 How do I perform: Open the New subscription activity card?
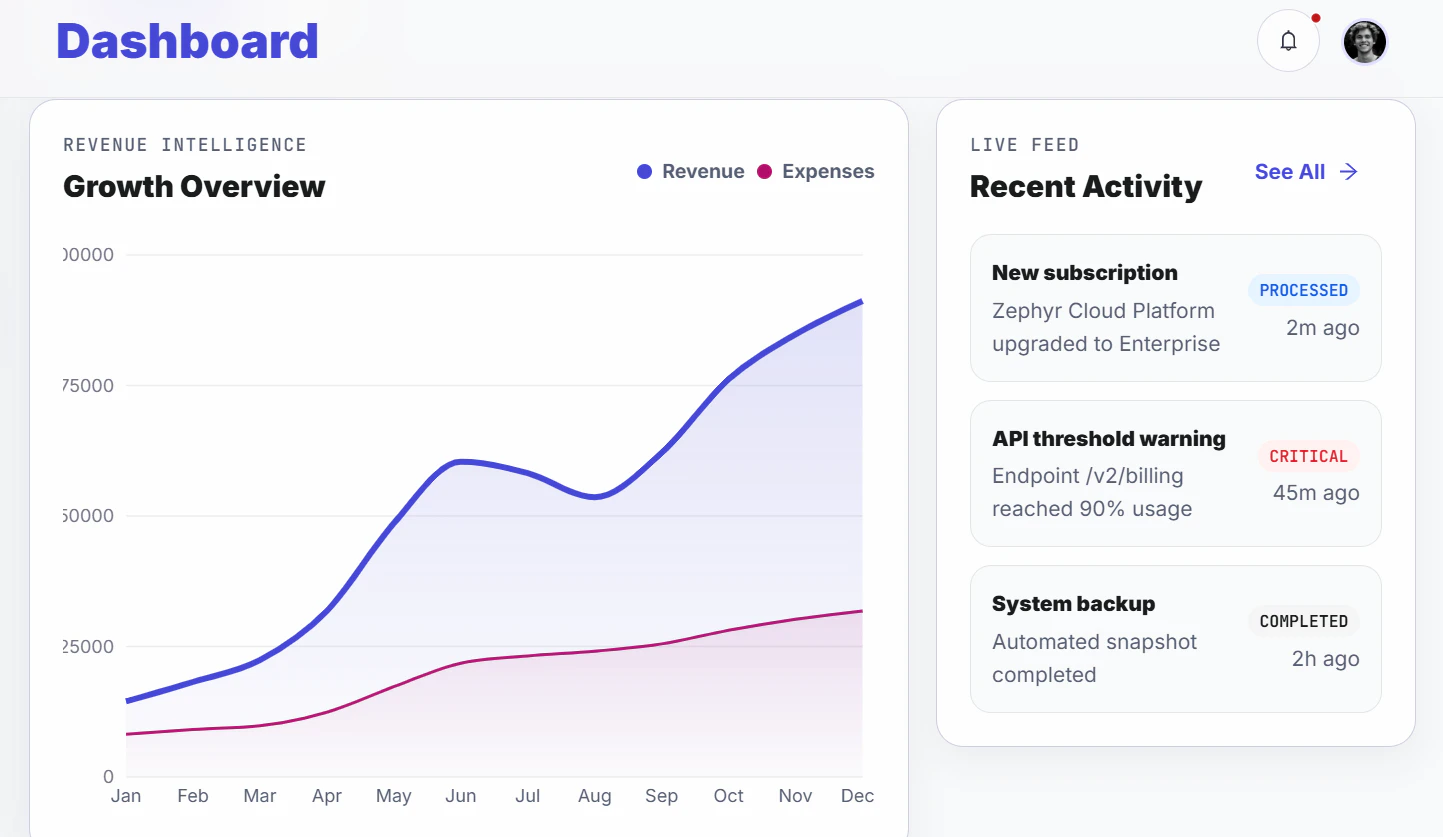tap(1176, 308)
